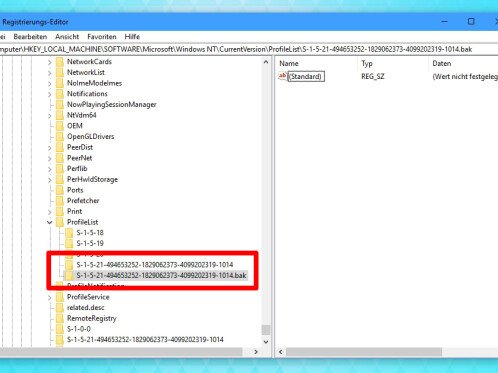Select ProfileList subkey name ending in 4099202319-1014

coord(155,265)
